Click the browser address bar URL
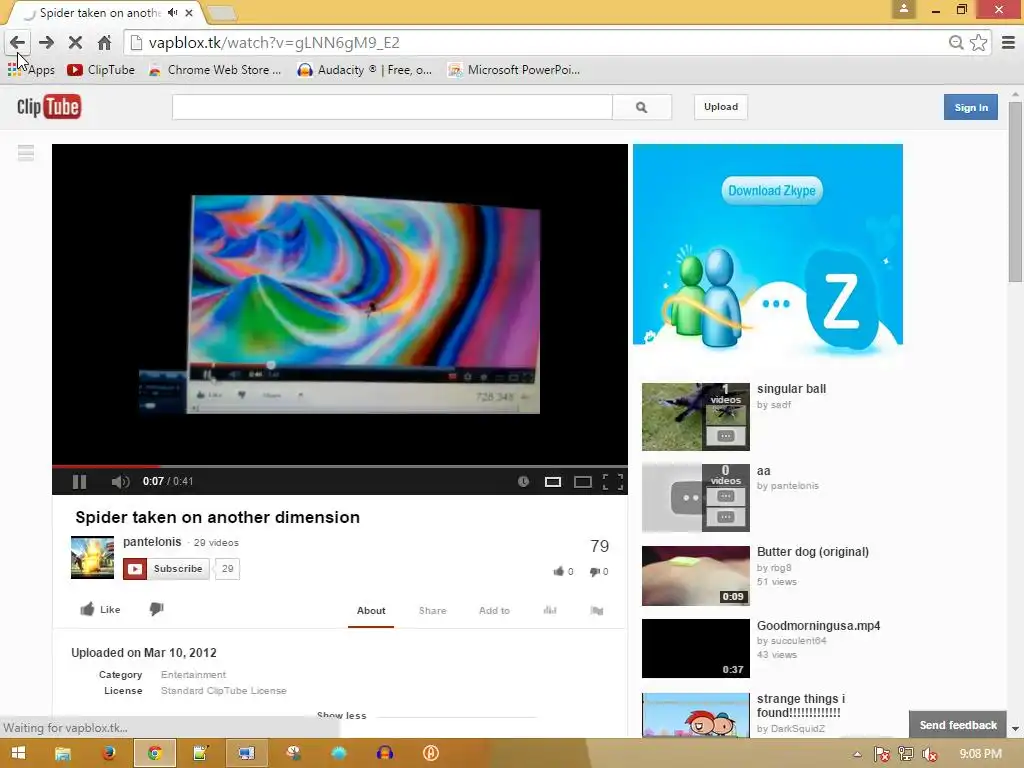 coord(274,42)
